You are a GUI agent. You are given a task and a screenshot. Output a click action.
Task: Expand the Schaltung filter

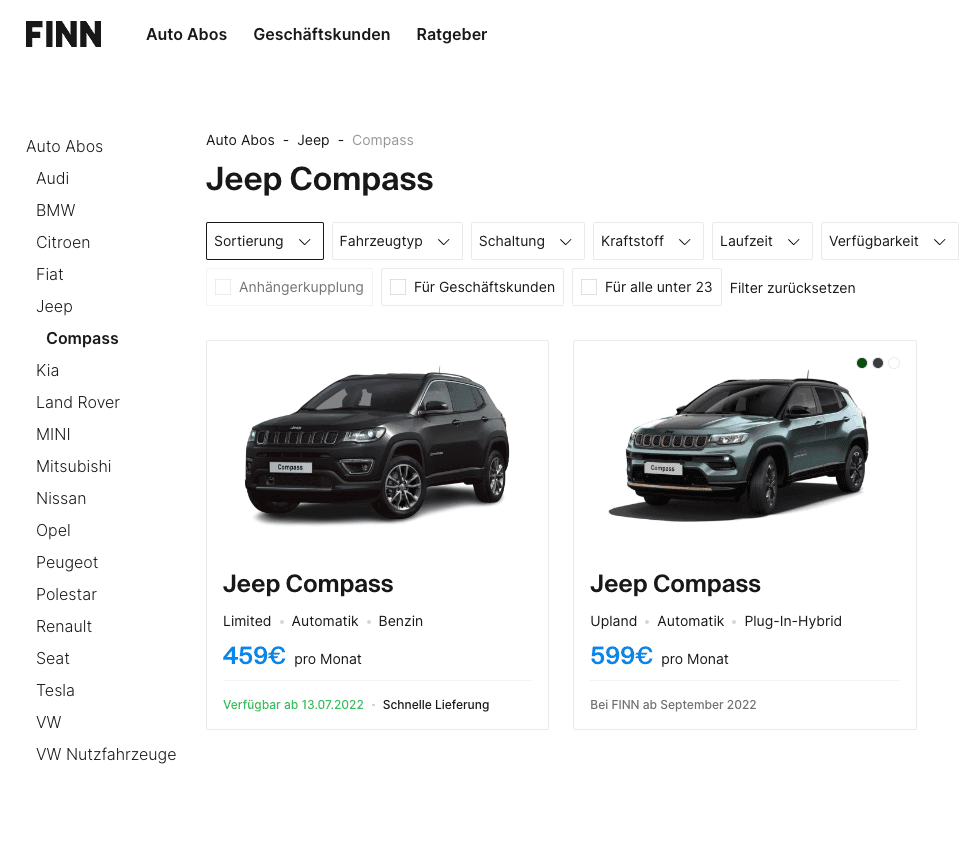527,241
